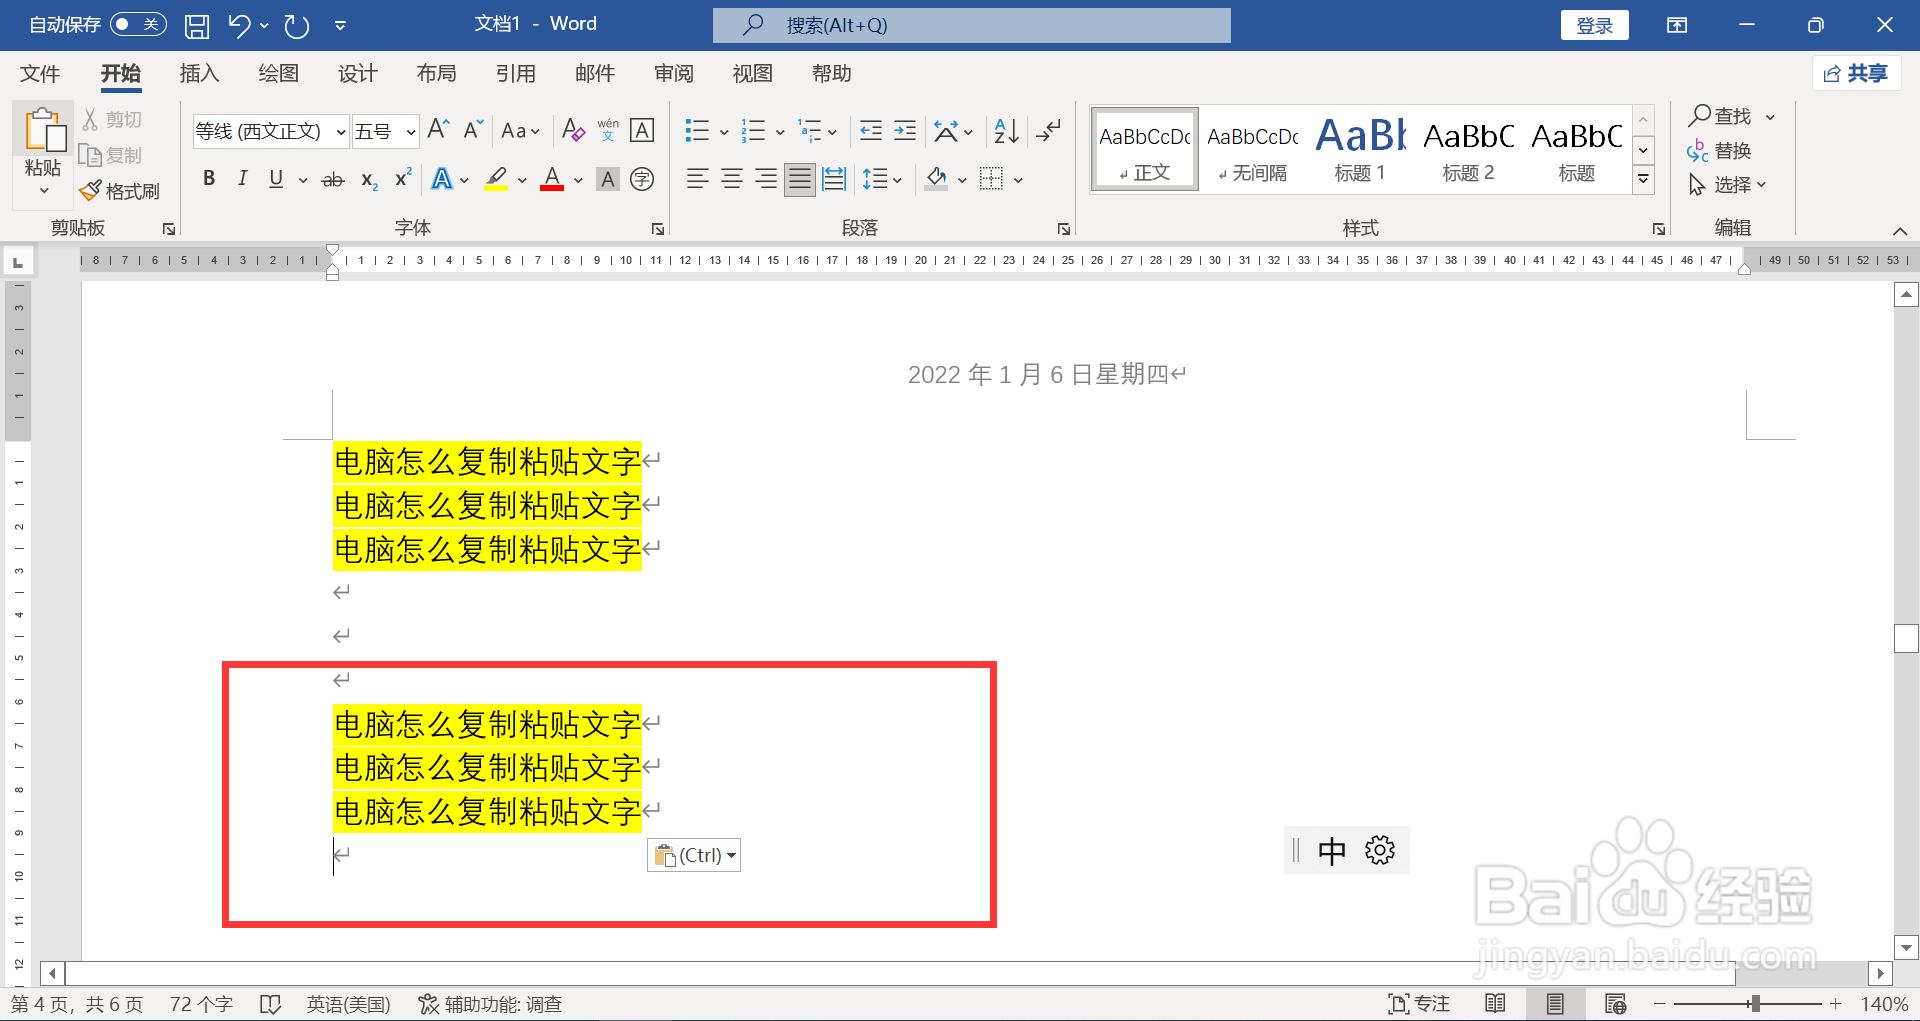The image size is (1920, 1021).
Task: Click the 登录 button
Action: point(1594,24)
